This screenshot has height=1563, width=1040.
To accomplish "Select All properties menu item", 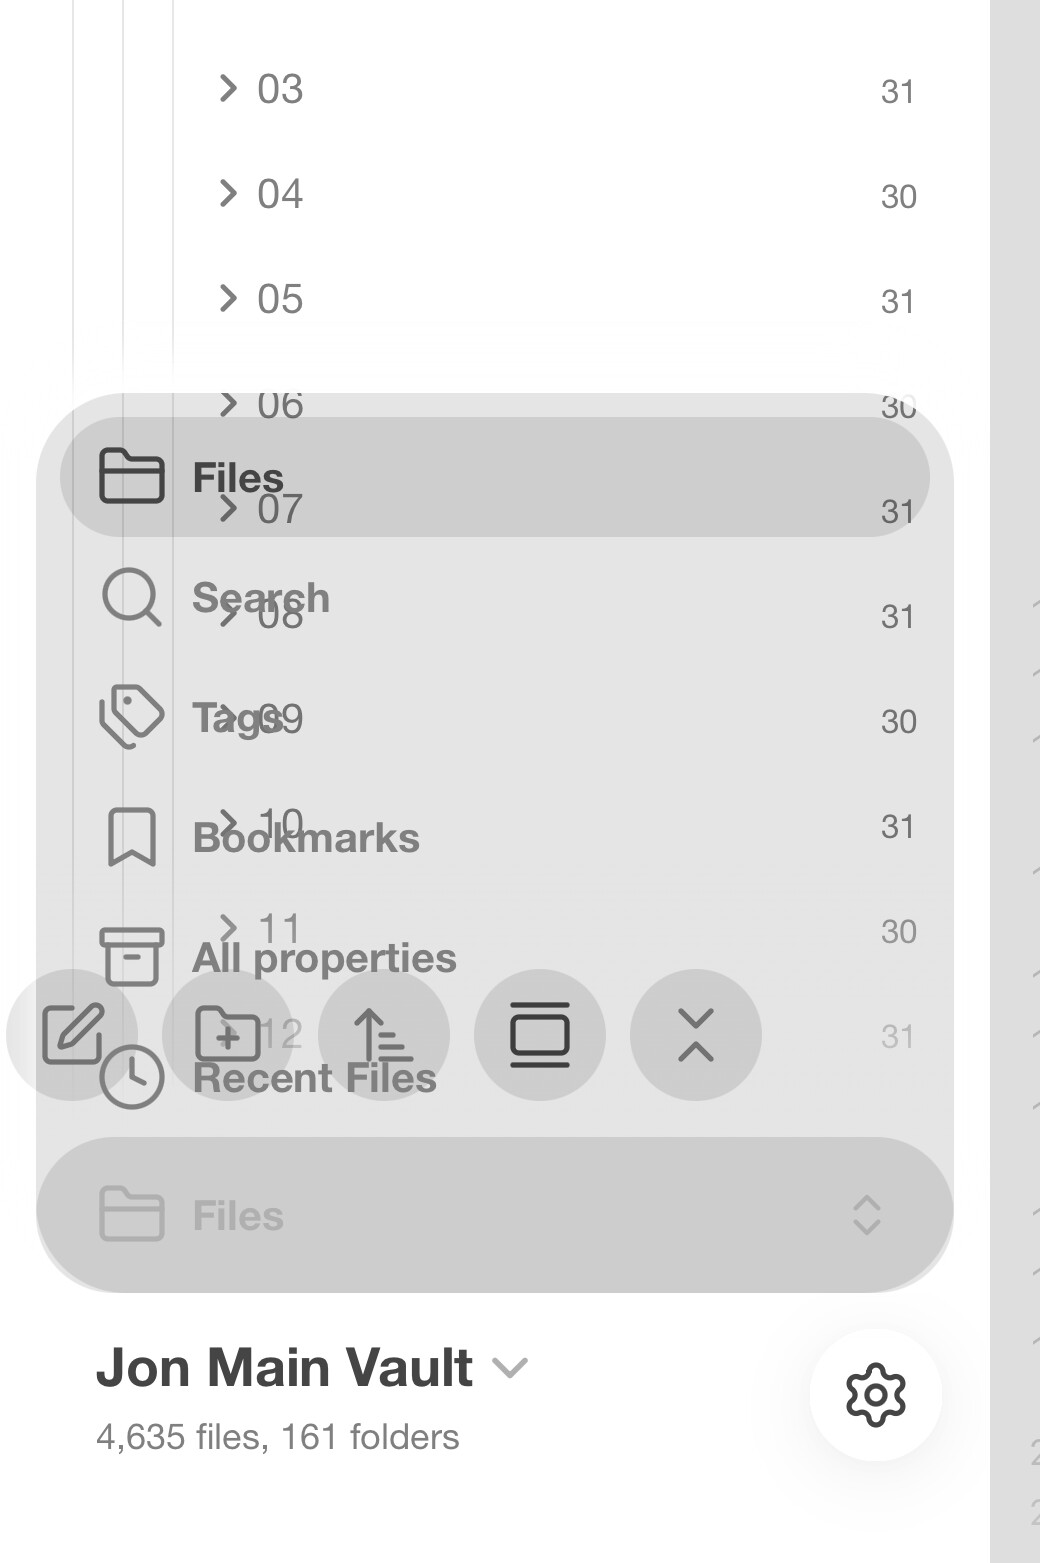I will (324, 958).
